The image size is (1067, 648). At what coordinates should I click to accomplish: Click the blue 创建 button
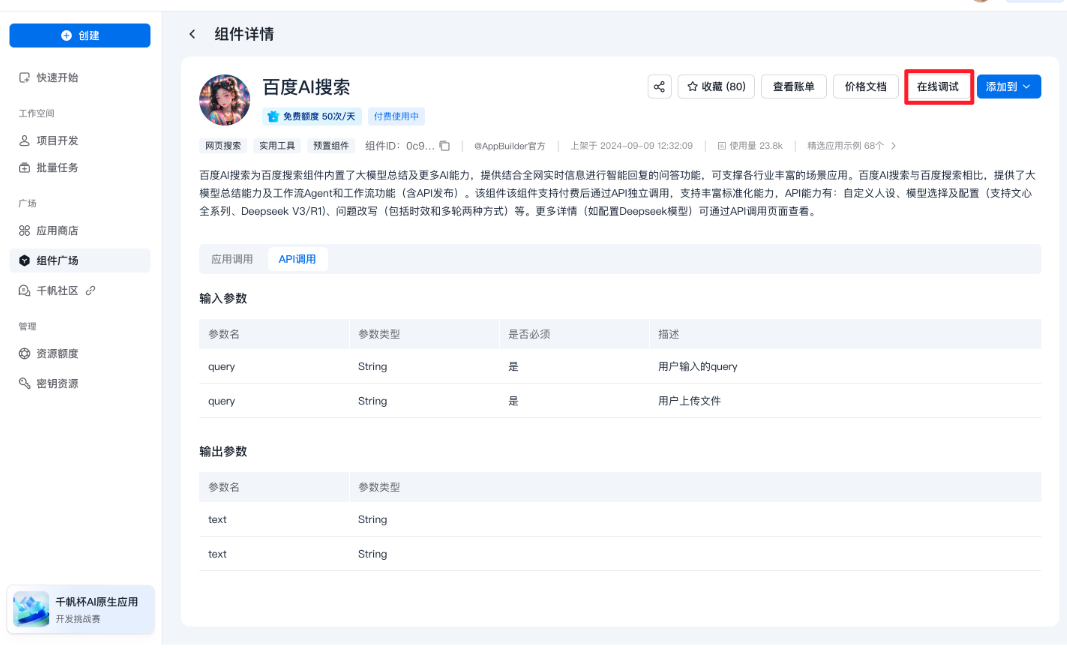click(80, 35)
